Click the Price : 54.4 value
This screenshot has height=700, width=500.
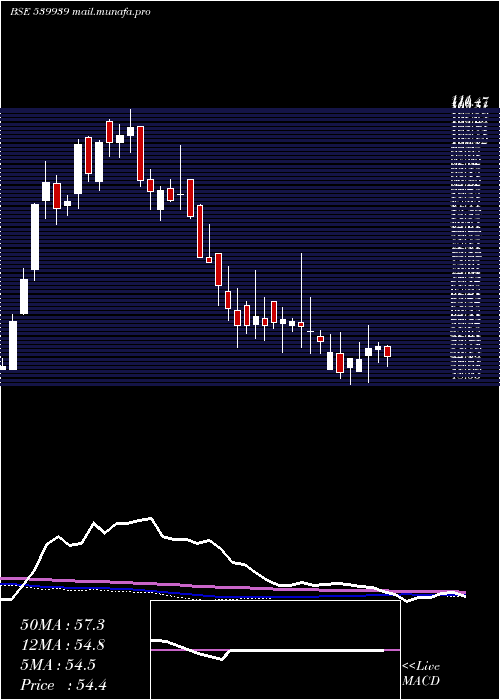coord(63,685)
